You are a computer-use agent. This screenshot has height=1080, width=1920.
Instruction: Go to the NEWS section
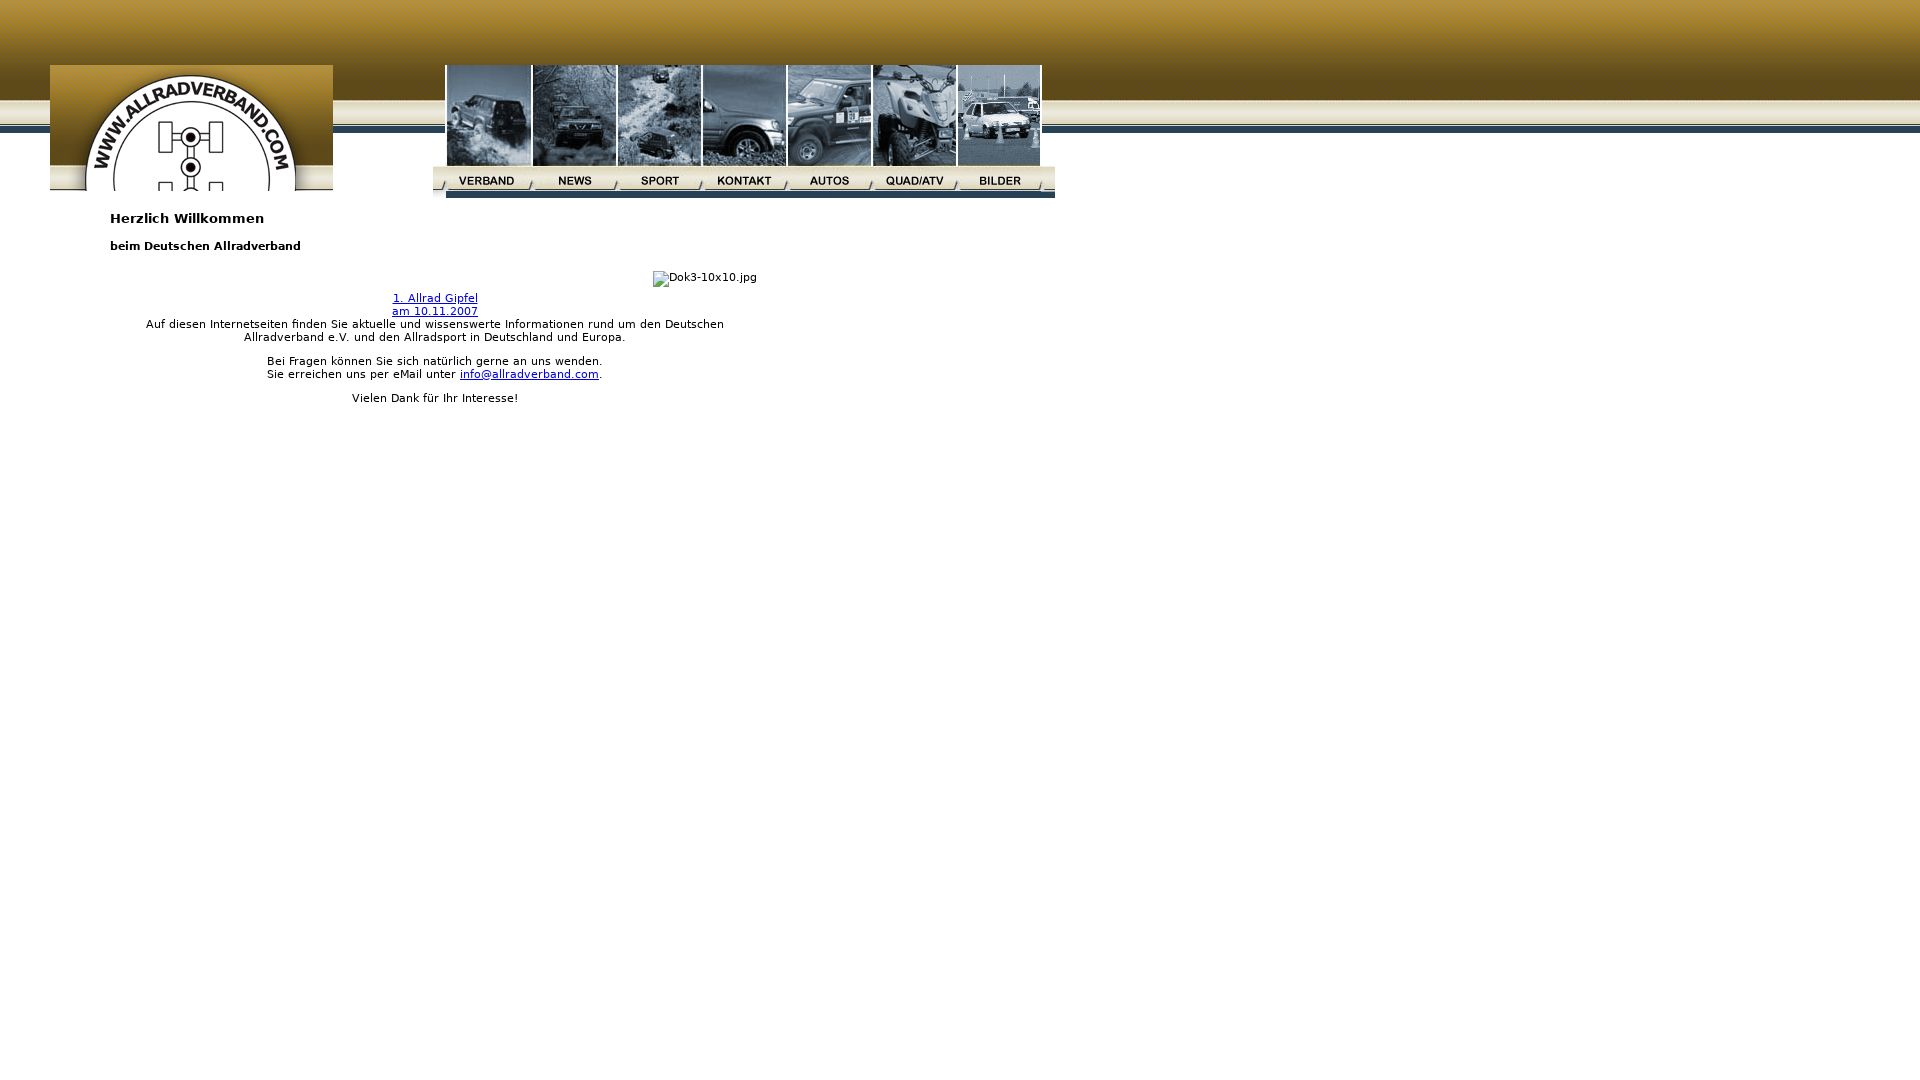pos(575,181)
